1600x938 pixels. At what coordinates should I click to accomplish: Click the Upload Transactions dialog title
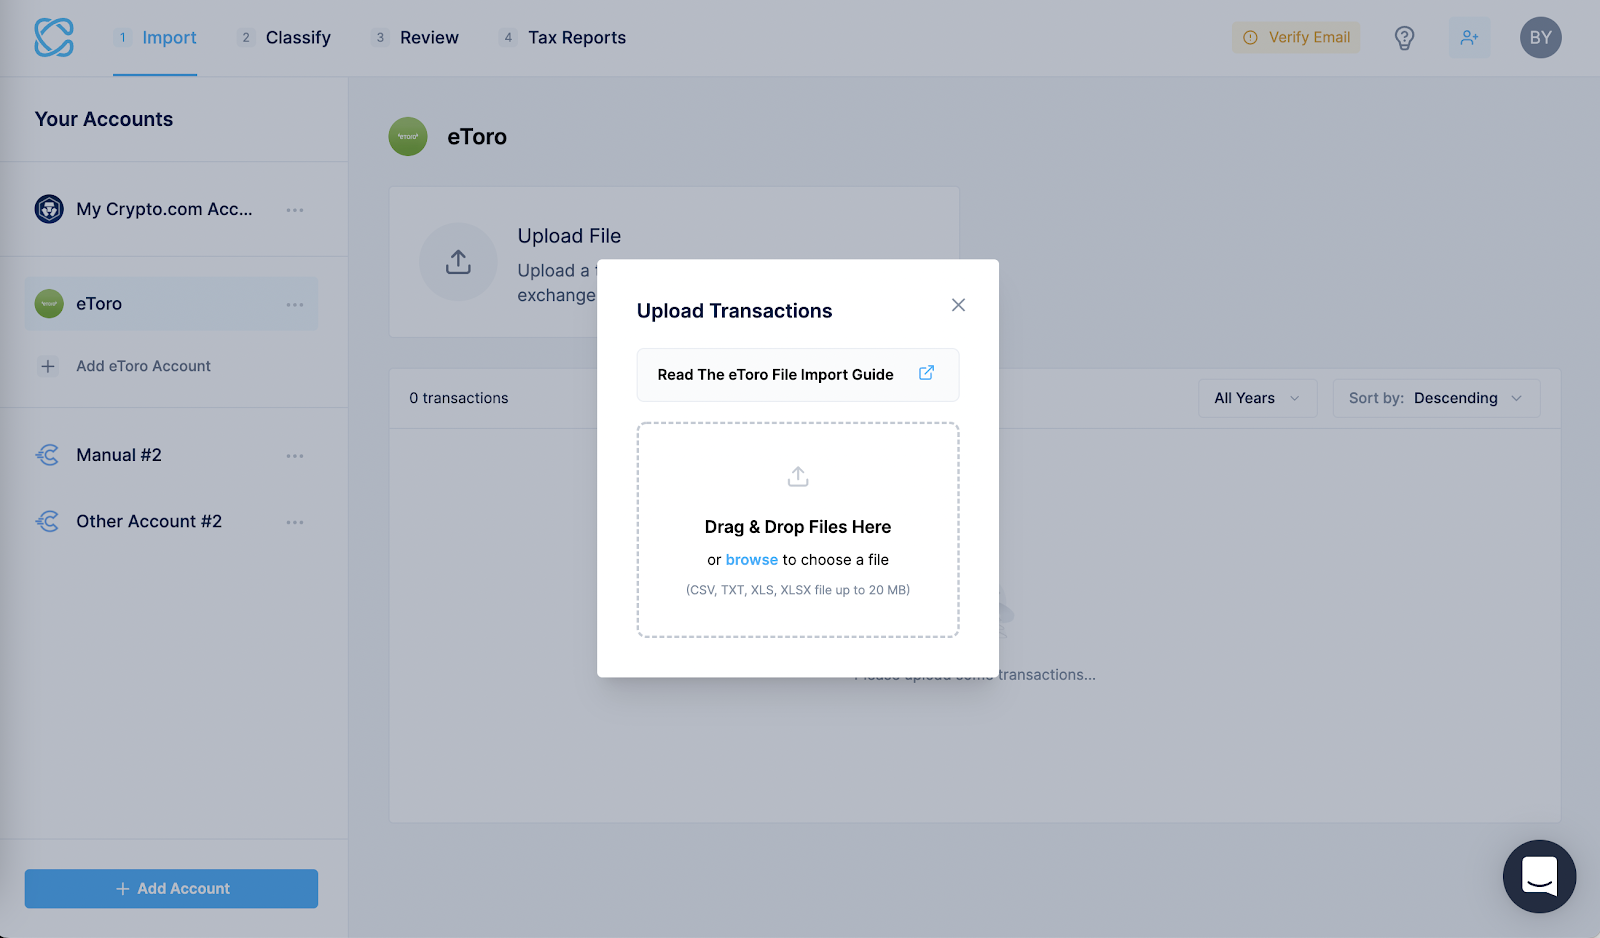[x=734, y=311]
